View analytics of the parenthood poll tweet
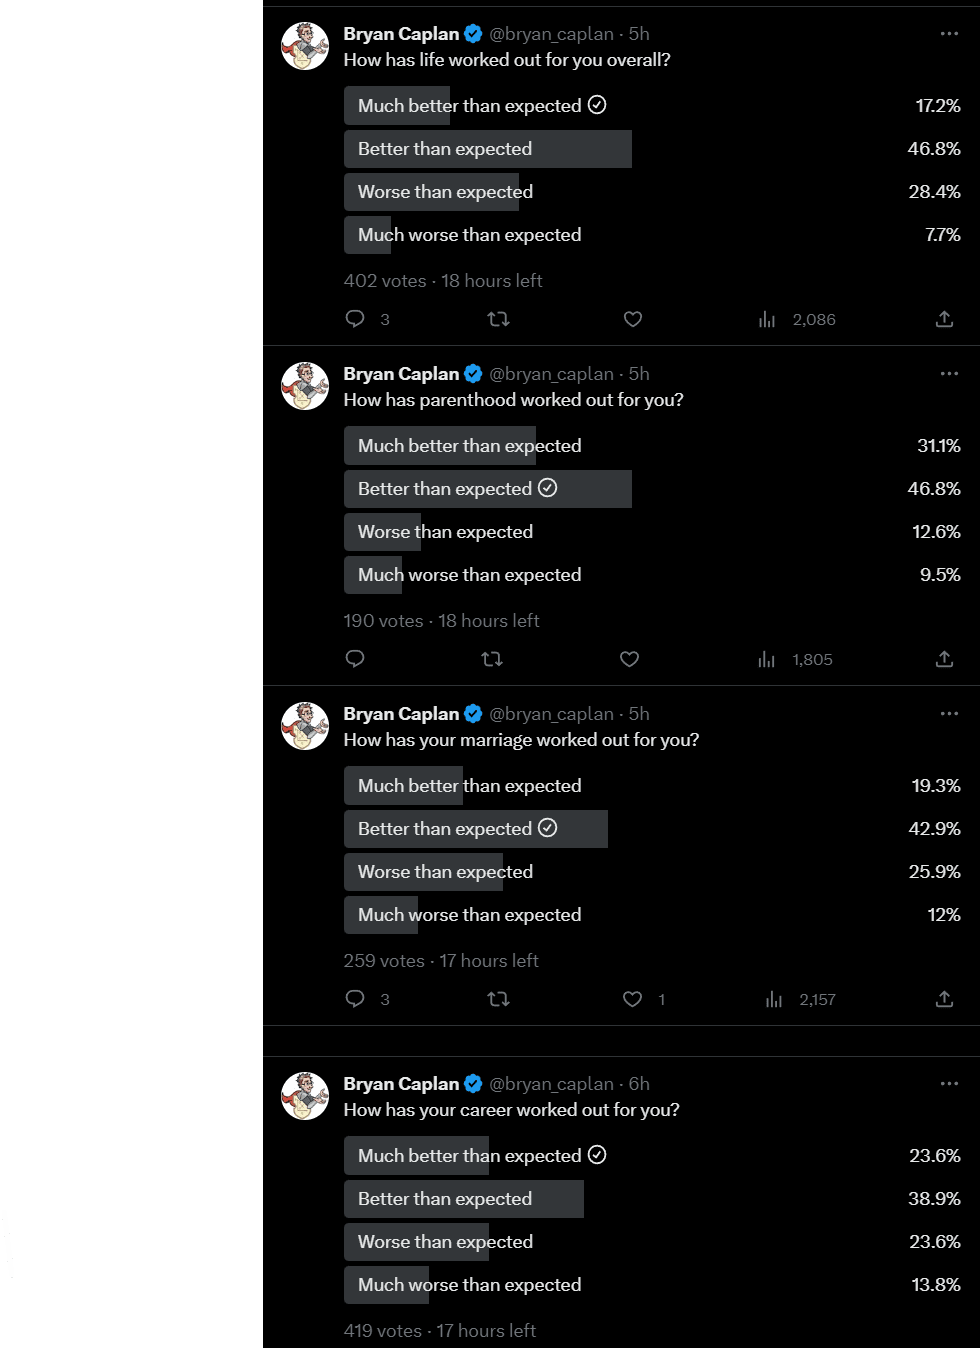 795,659
